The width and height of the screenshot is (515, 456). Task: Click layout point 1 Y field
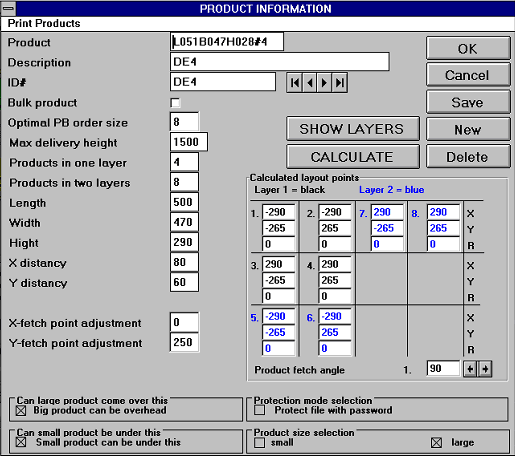[x=279, y=228]
